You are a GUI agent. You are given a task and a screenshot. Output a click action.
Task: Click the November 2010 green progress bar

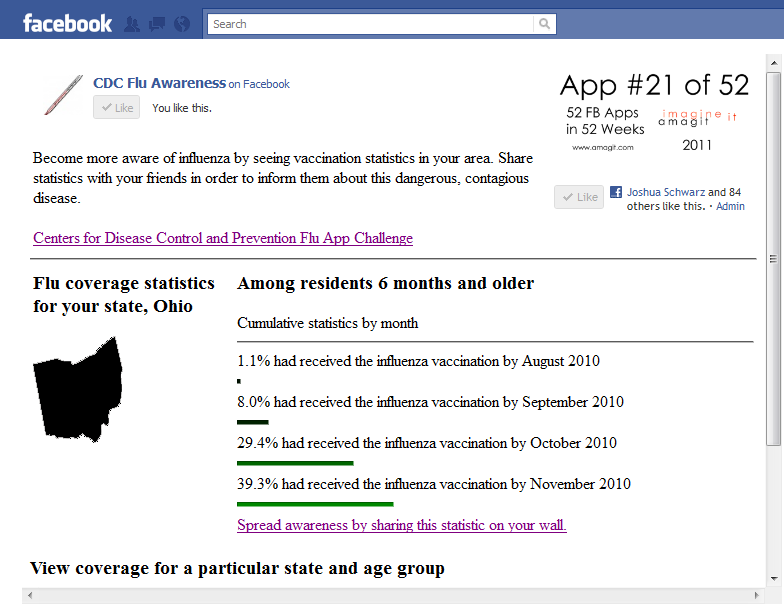pos(315,504)
